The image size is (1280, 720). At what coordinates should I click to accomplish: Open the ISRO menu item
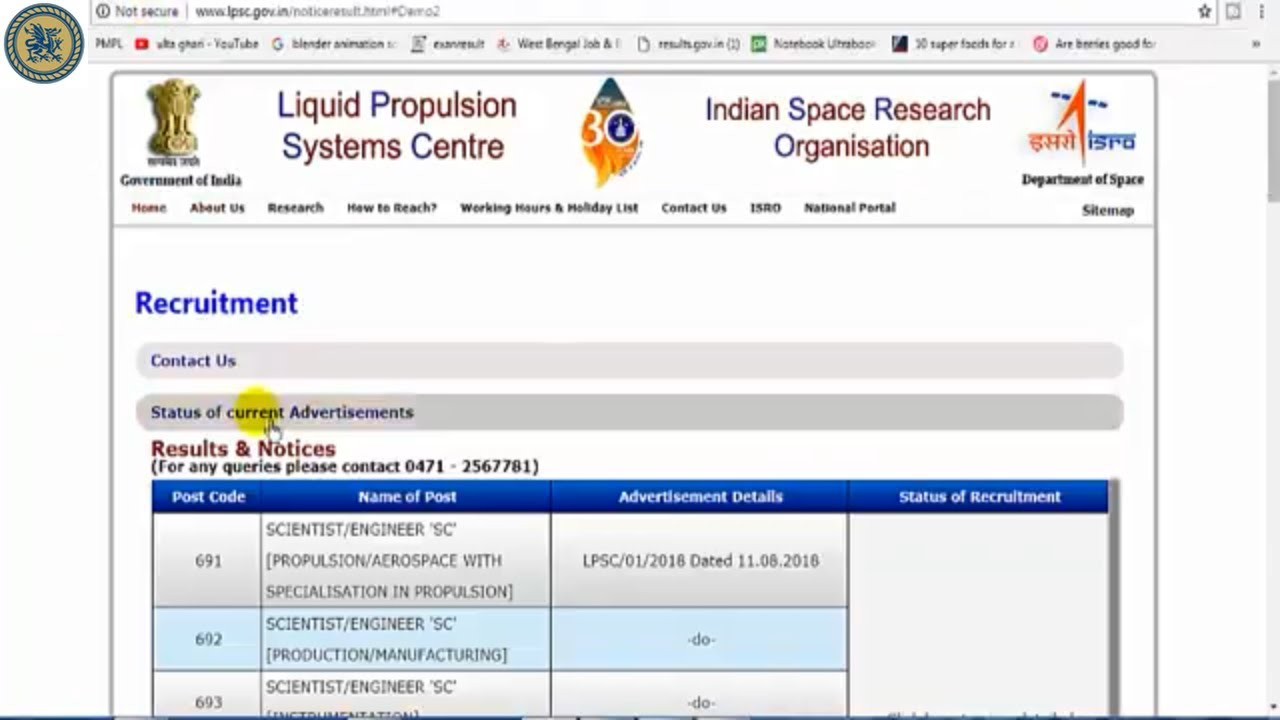(x=765, y=208)
